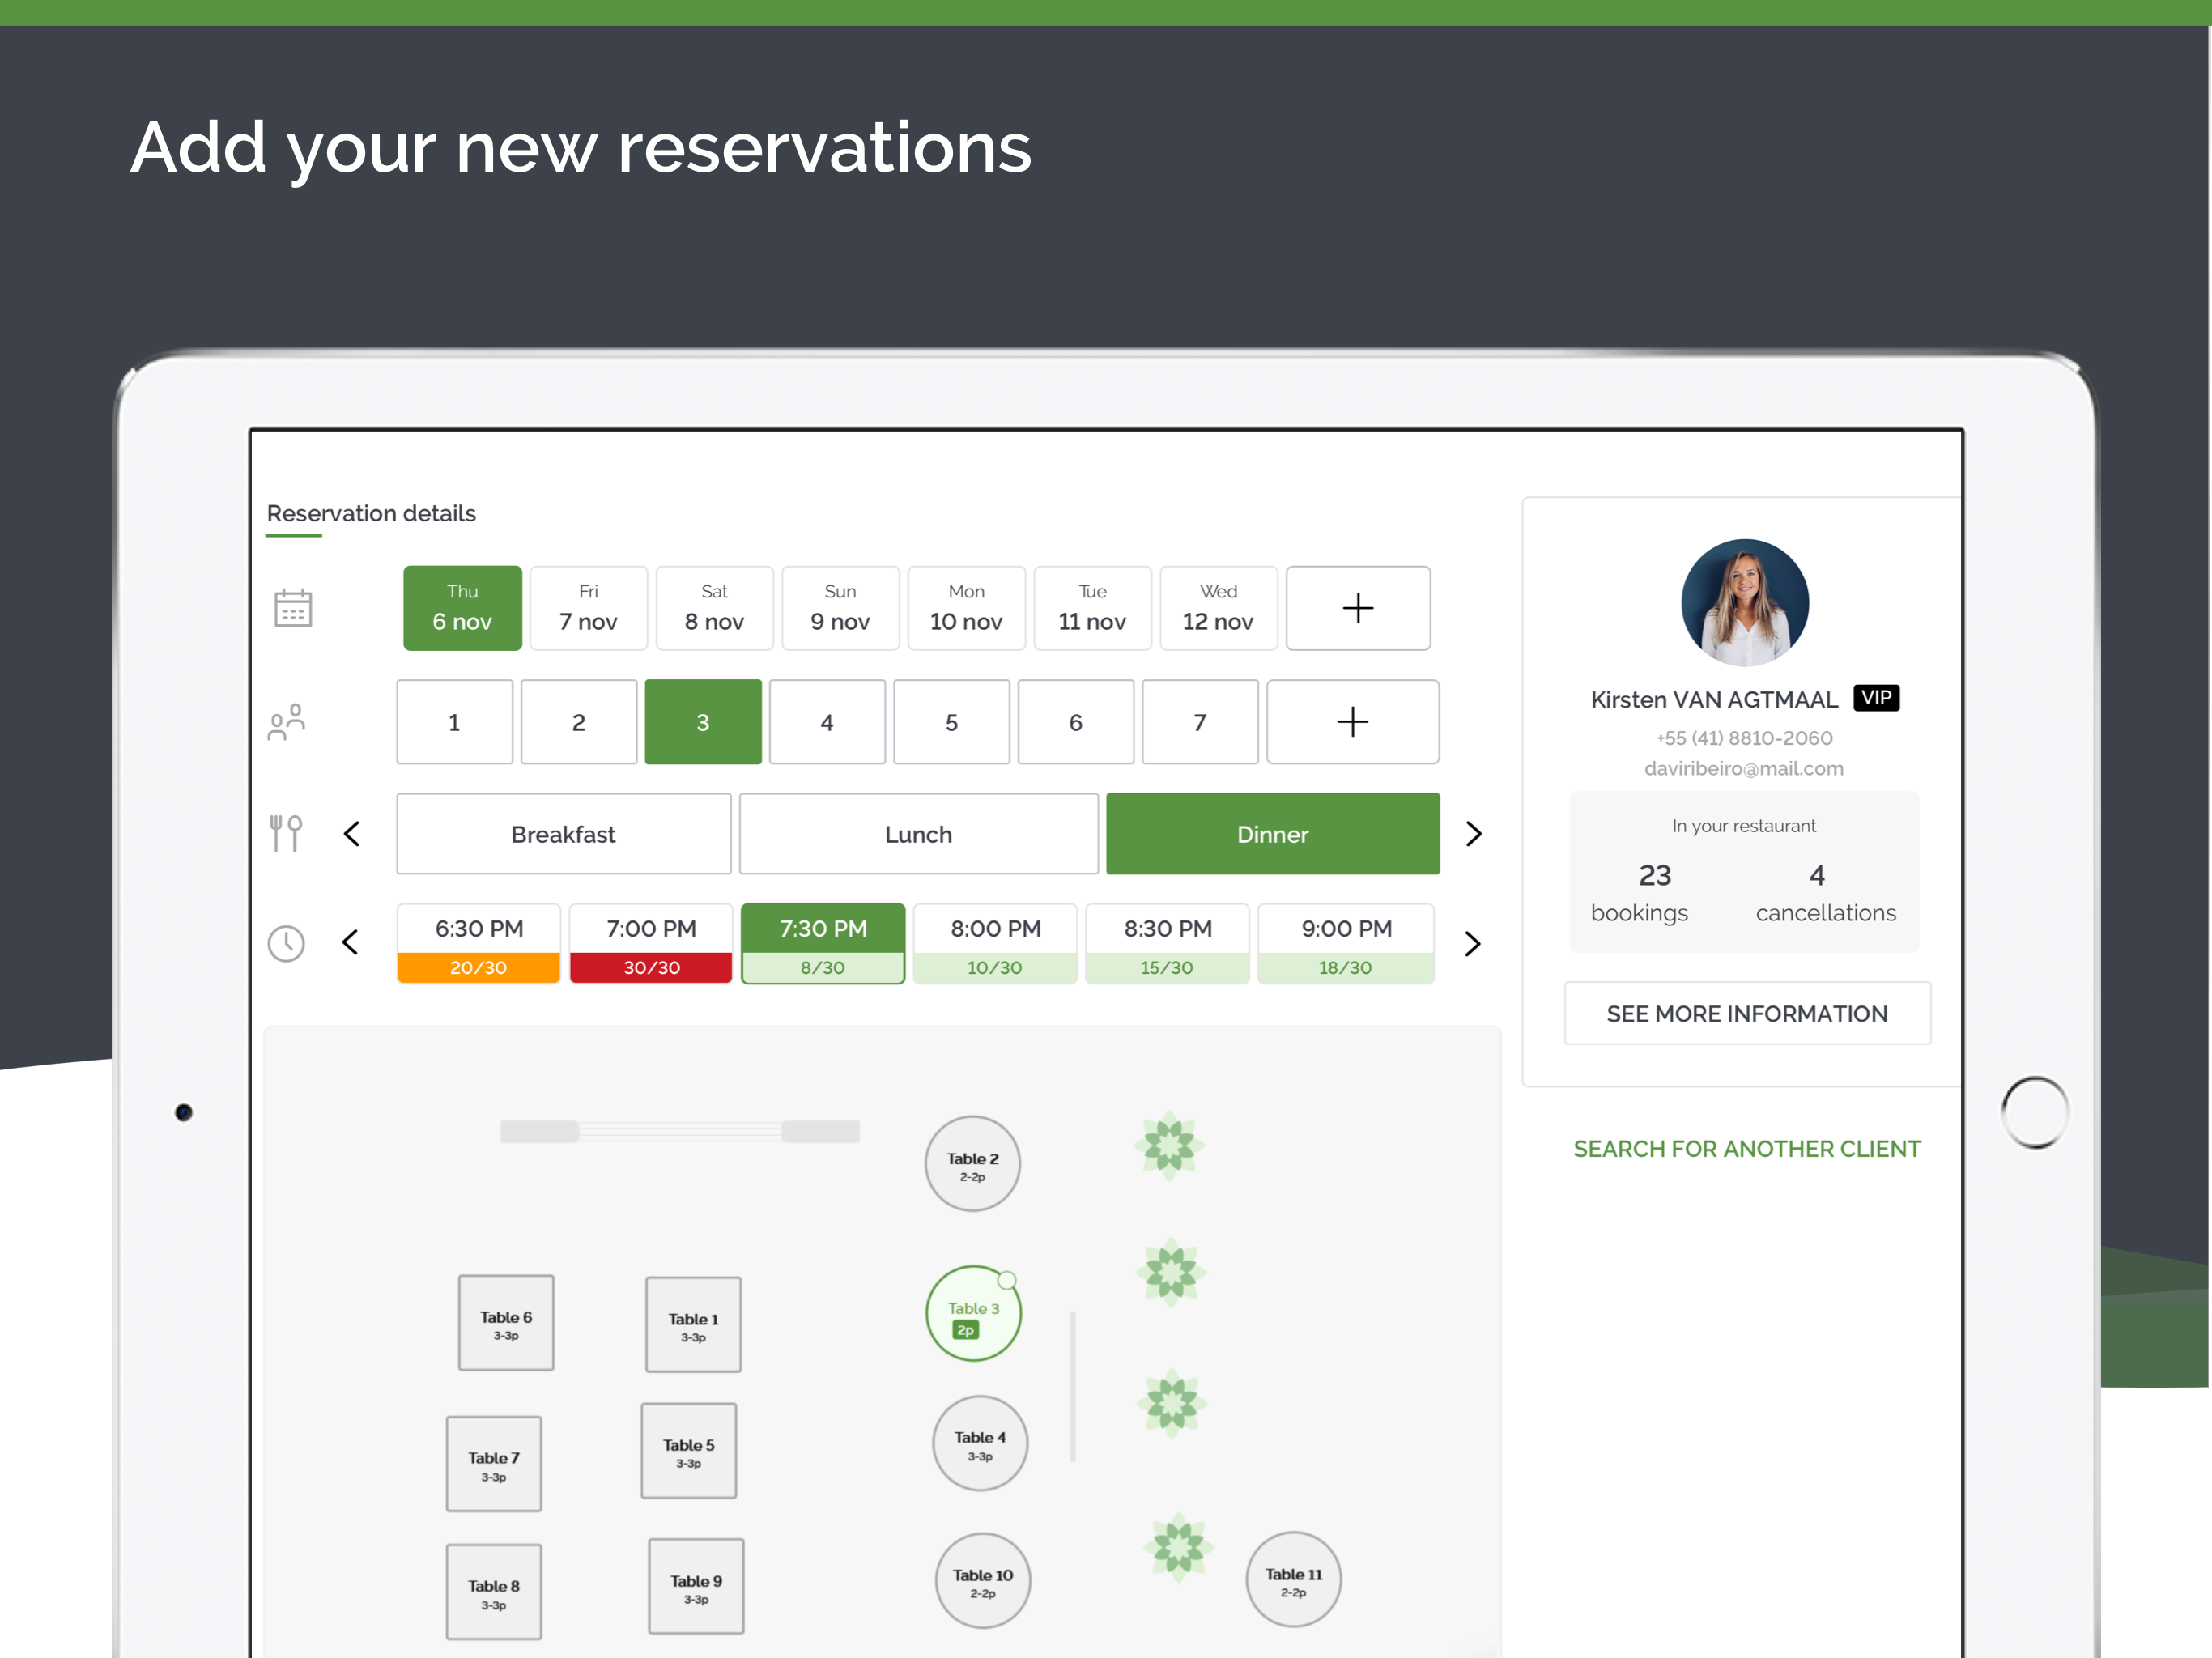Switch to the Lunch service
The height and width of the screenshot is (1658, 2212).
tap(918, 834)
